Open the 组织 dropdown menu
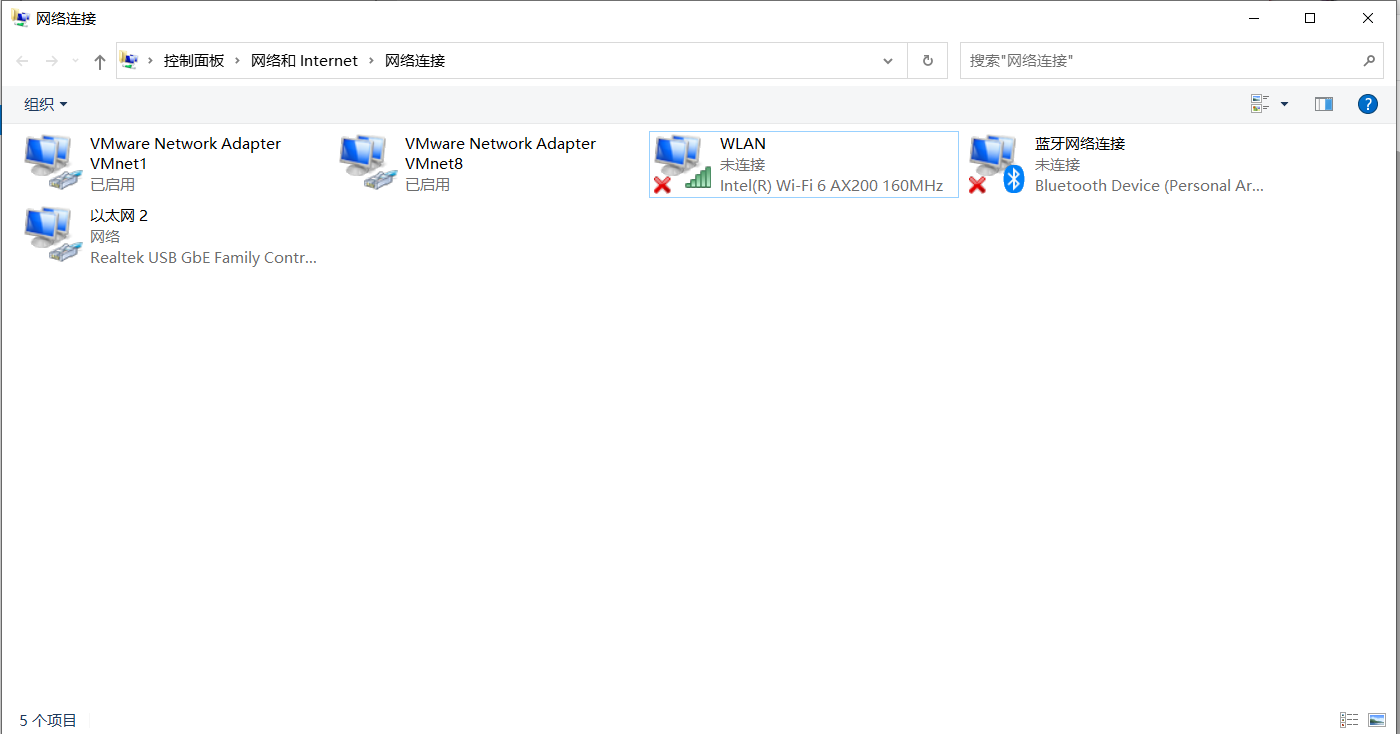1400x734 pixels. [45, 103]
